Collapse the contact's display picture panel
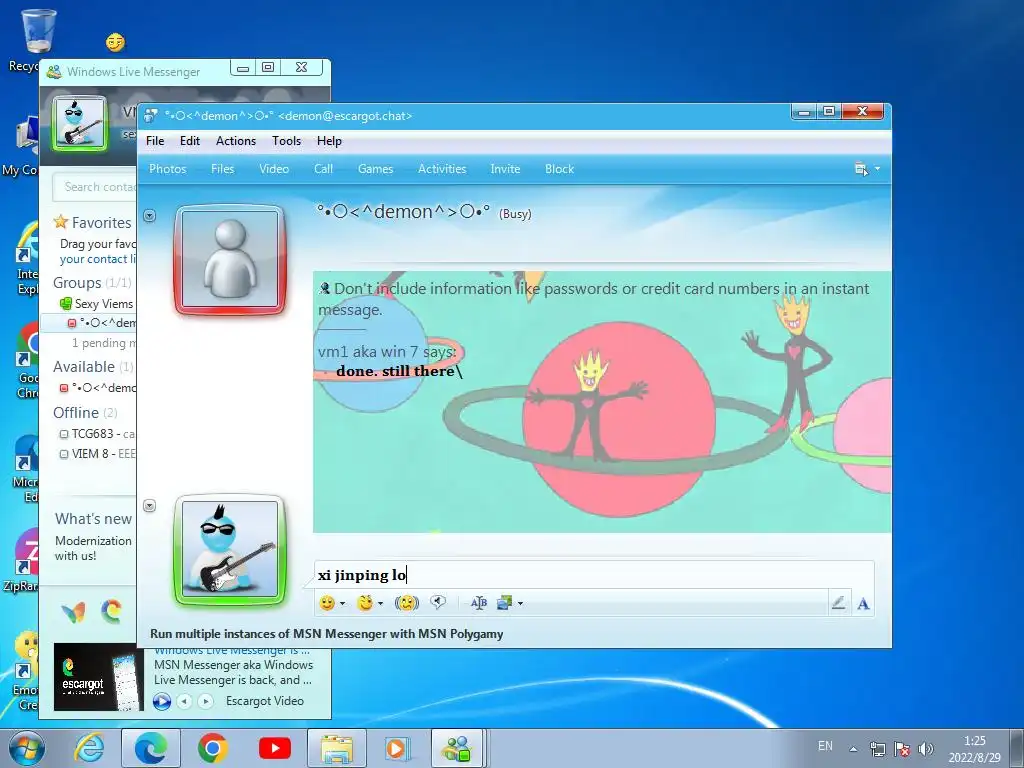Viewport: 1024px width, 768px height. tap(150, 216)
